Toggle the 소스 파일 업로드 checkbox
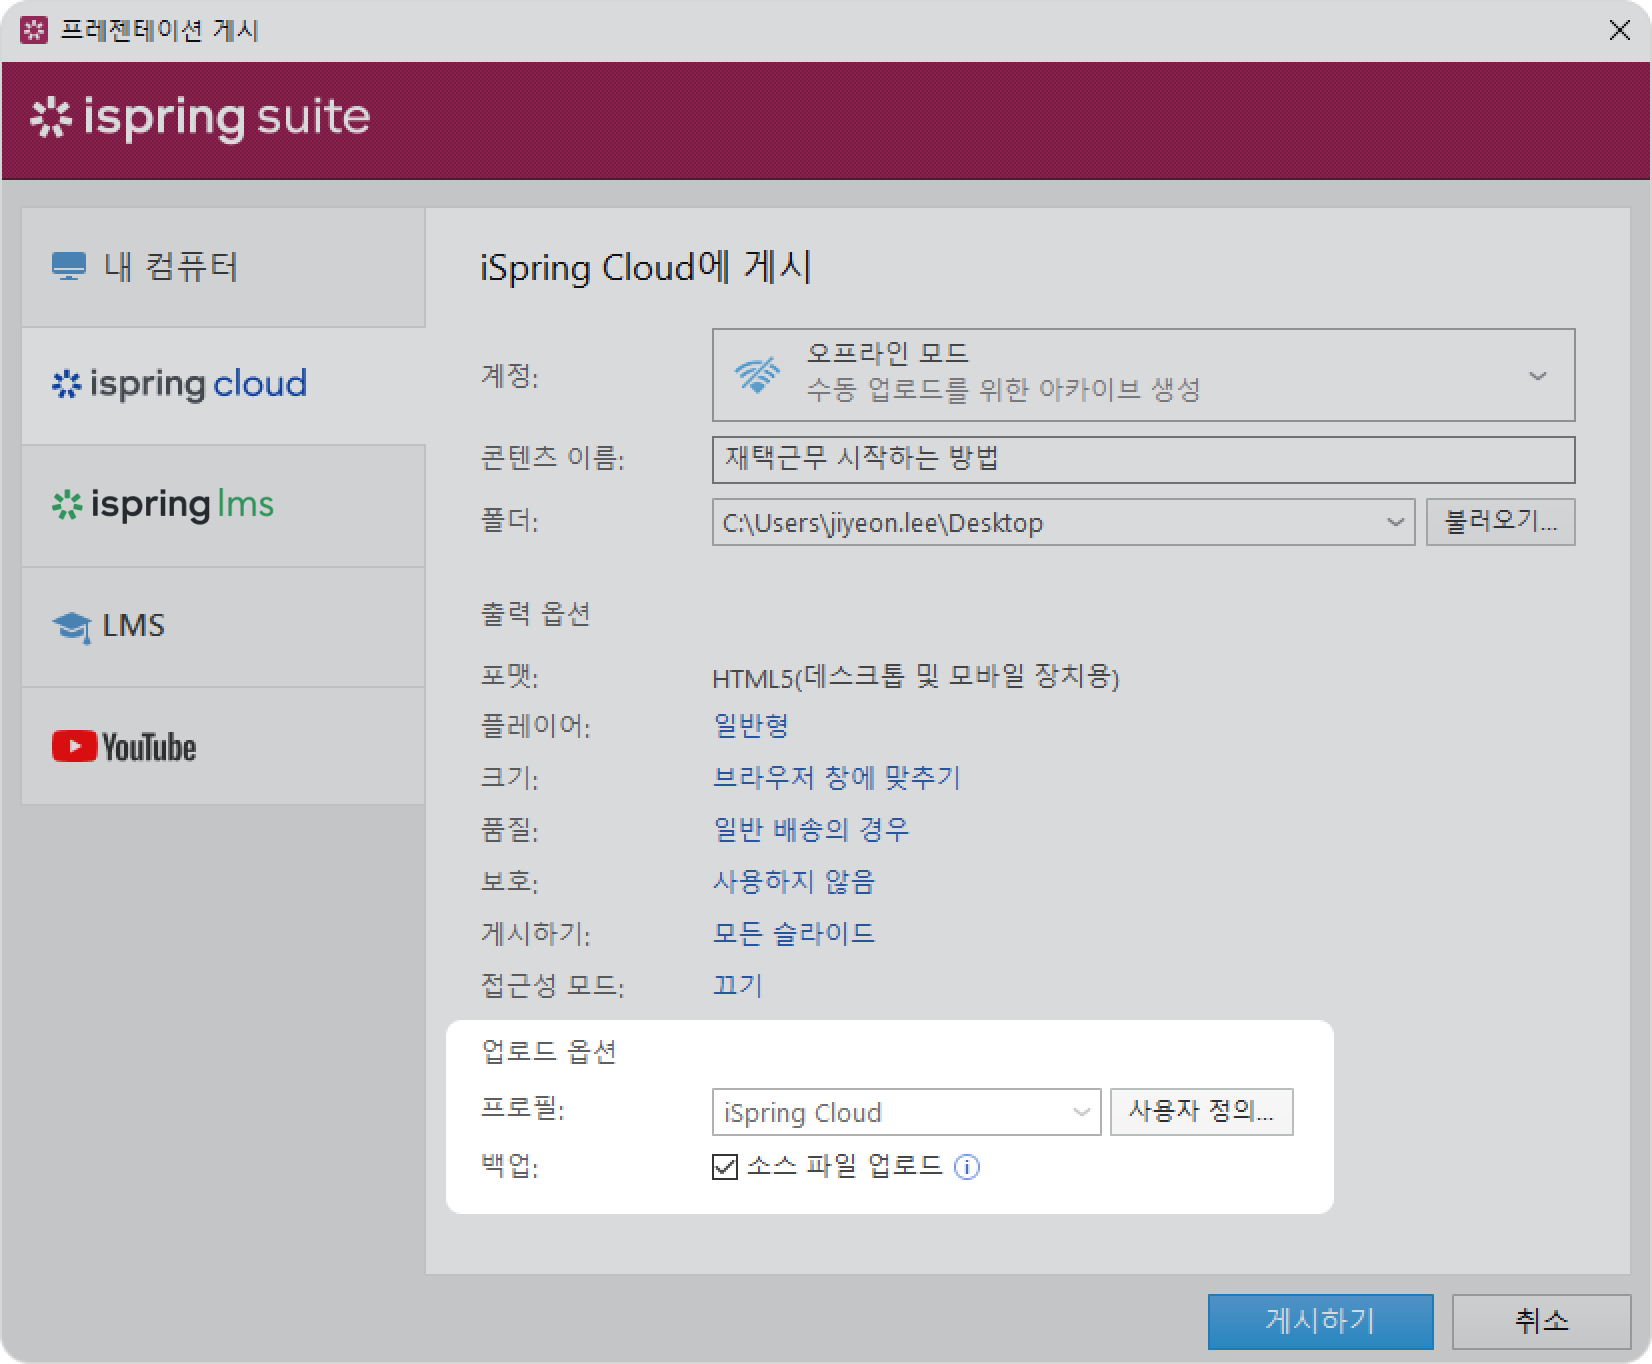Screen dimensions: 1652x1364 point(725,1167)
